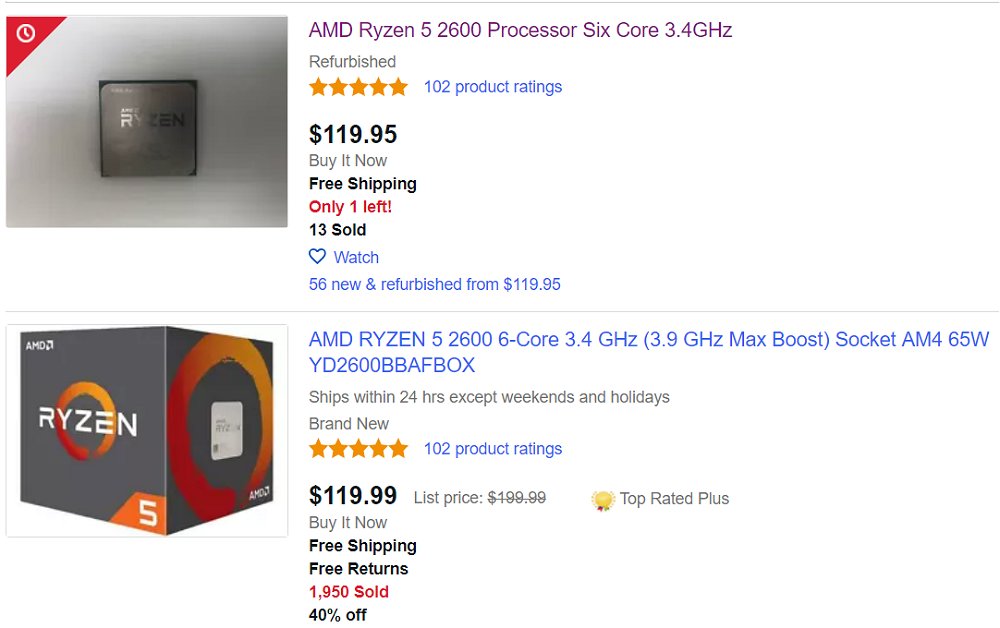Click the 1,950 Sold text

tap(349, 592)
